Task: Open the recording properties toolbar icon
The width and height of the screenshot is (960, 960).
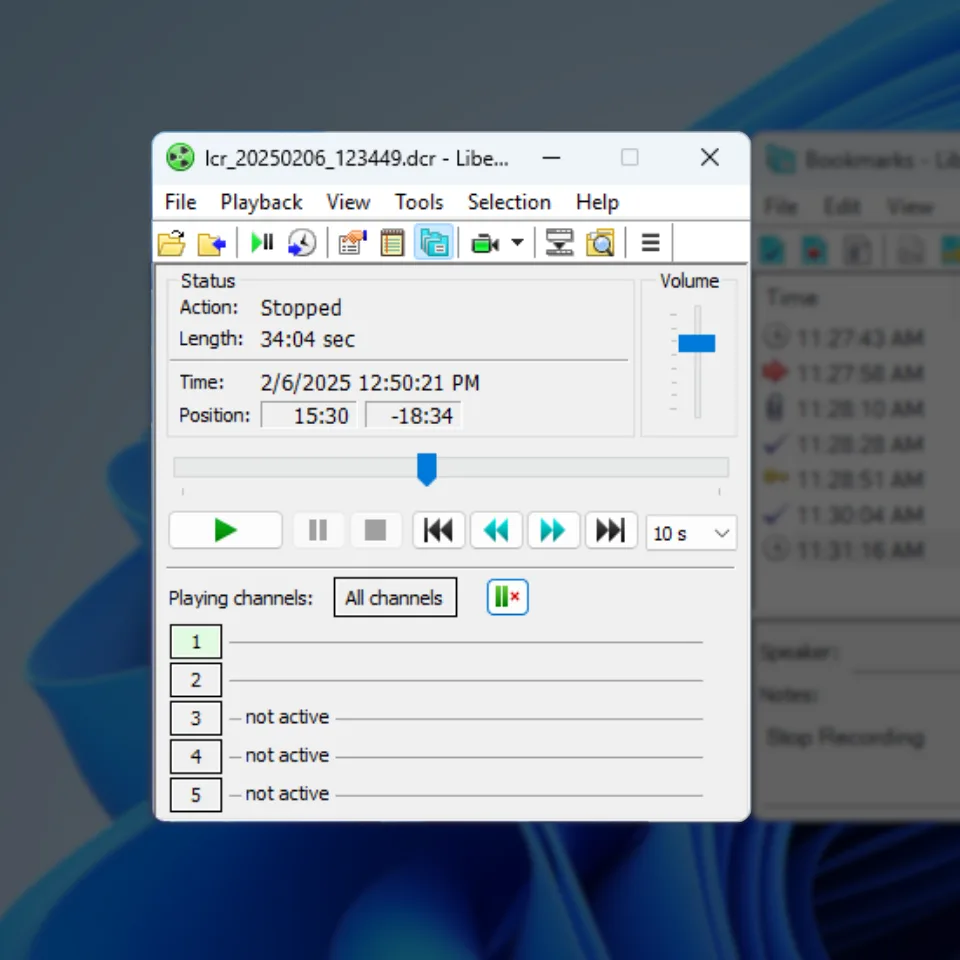Action: [x=352, y=243]
